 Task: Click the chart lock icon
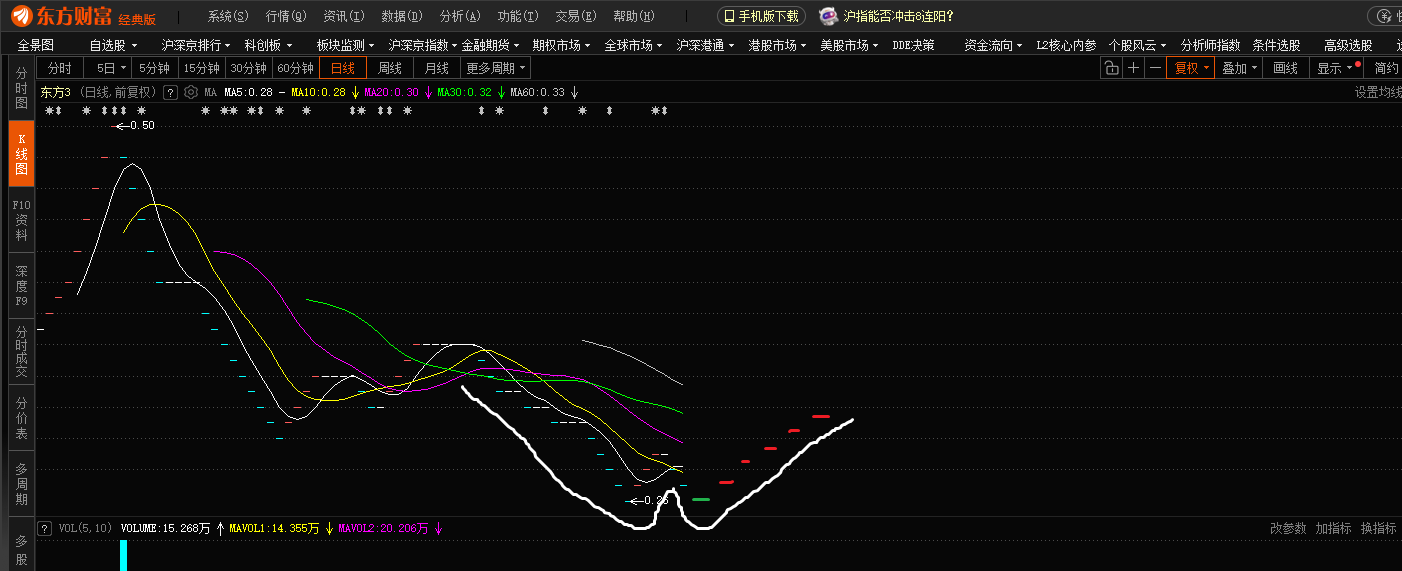point(1111,68)
